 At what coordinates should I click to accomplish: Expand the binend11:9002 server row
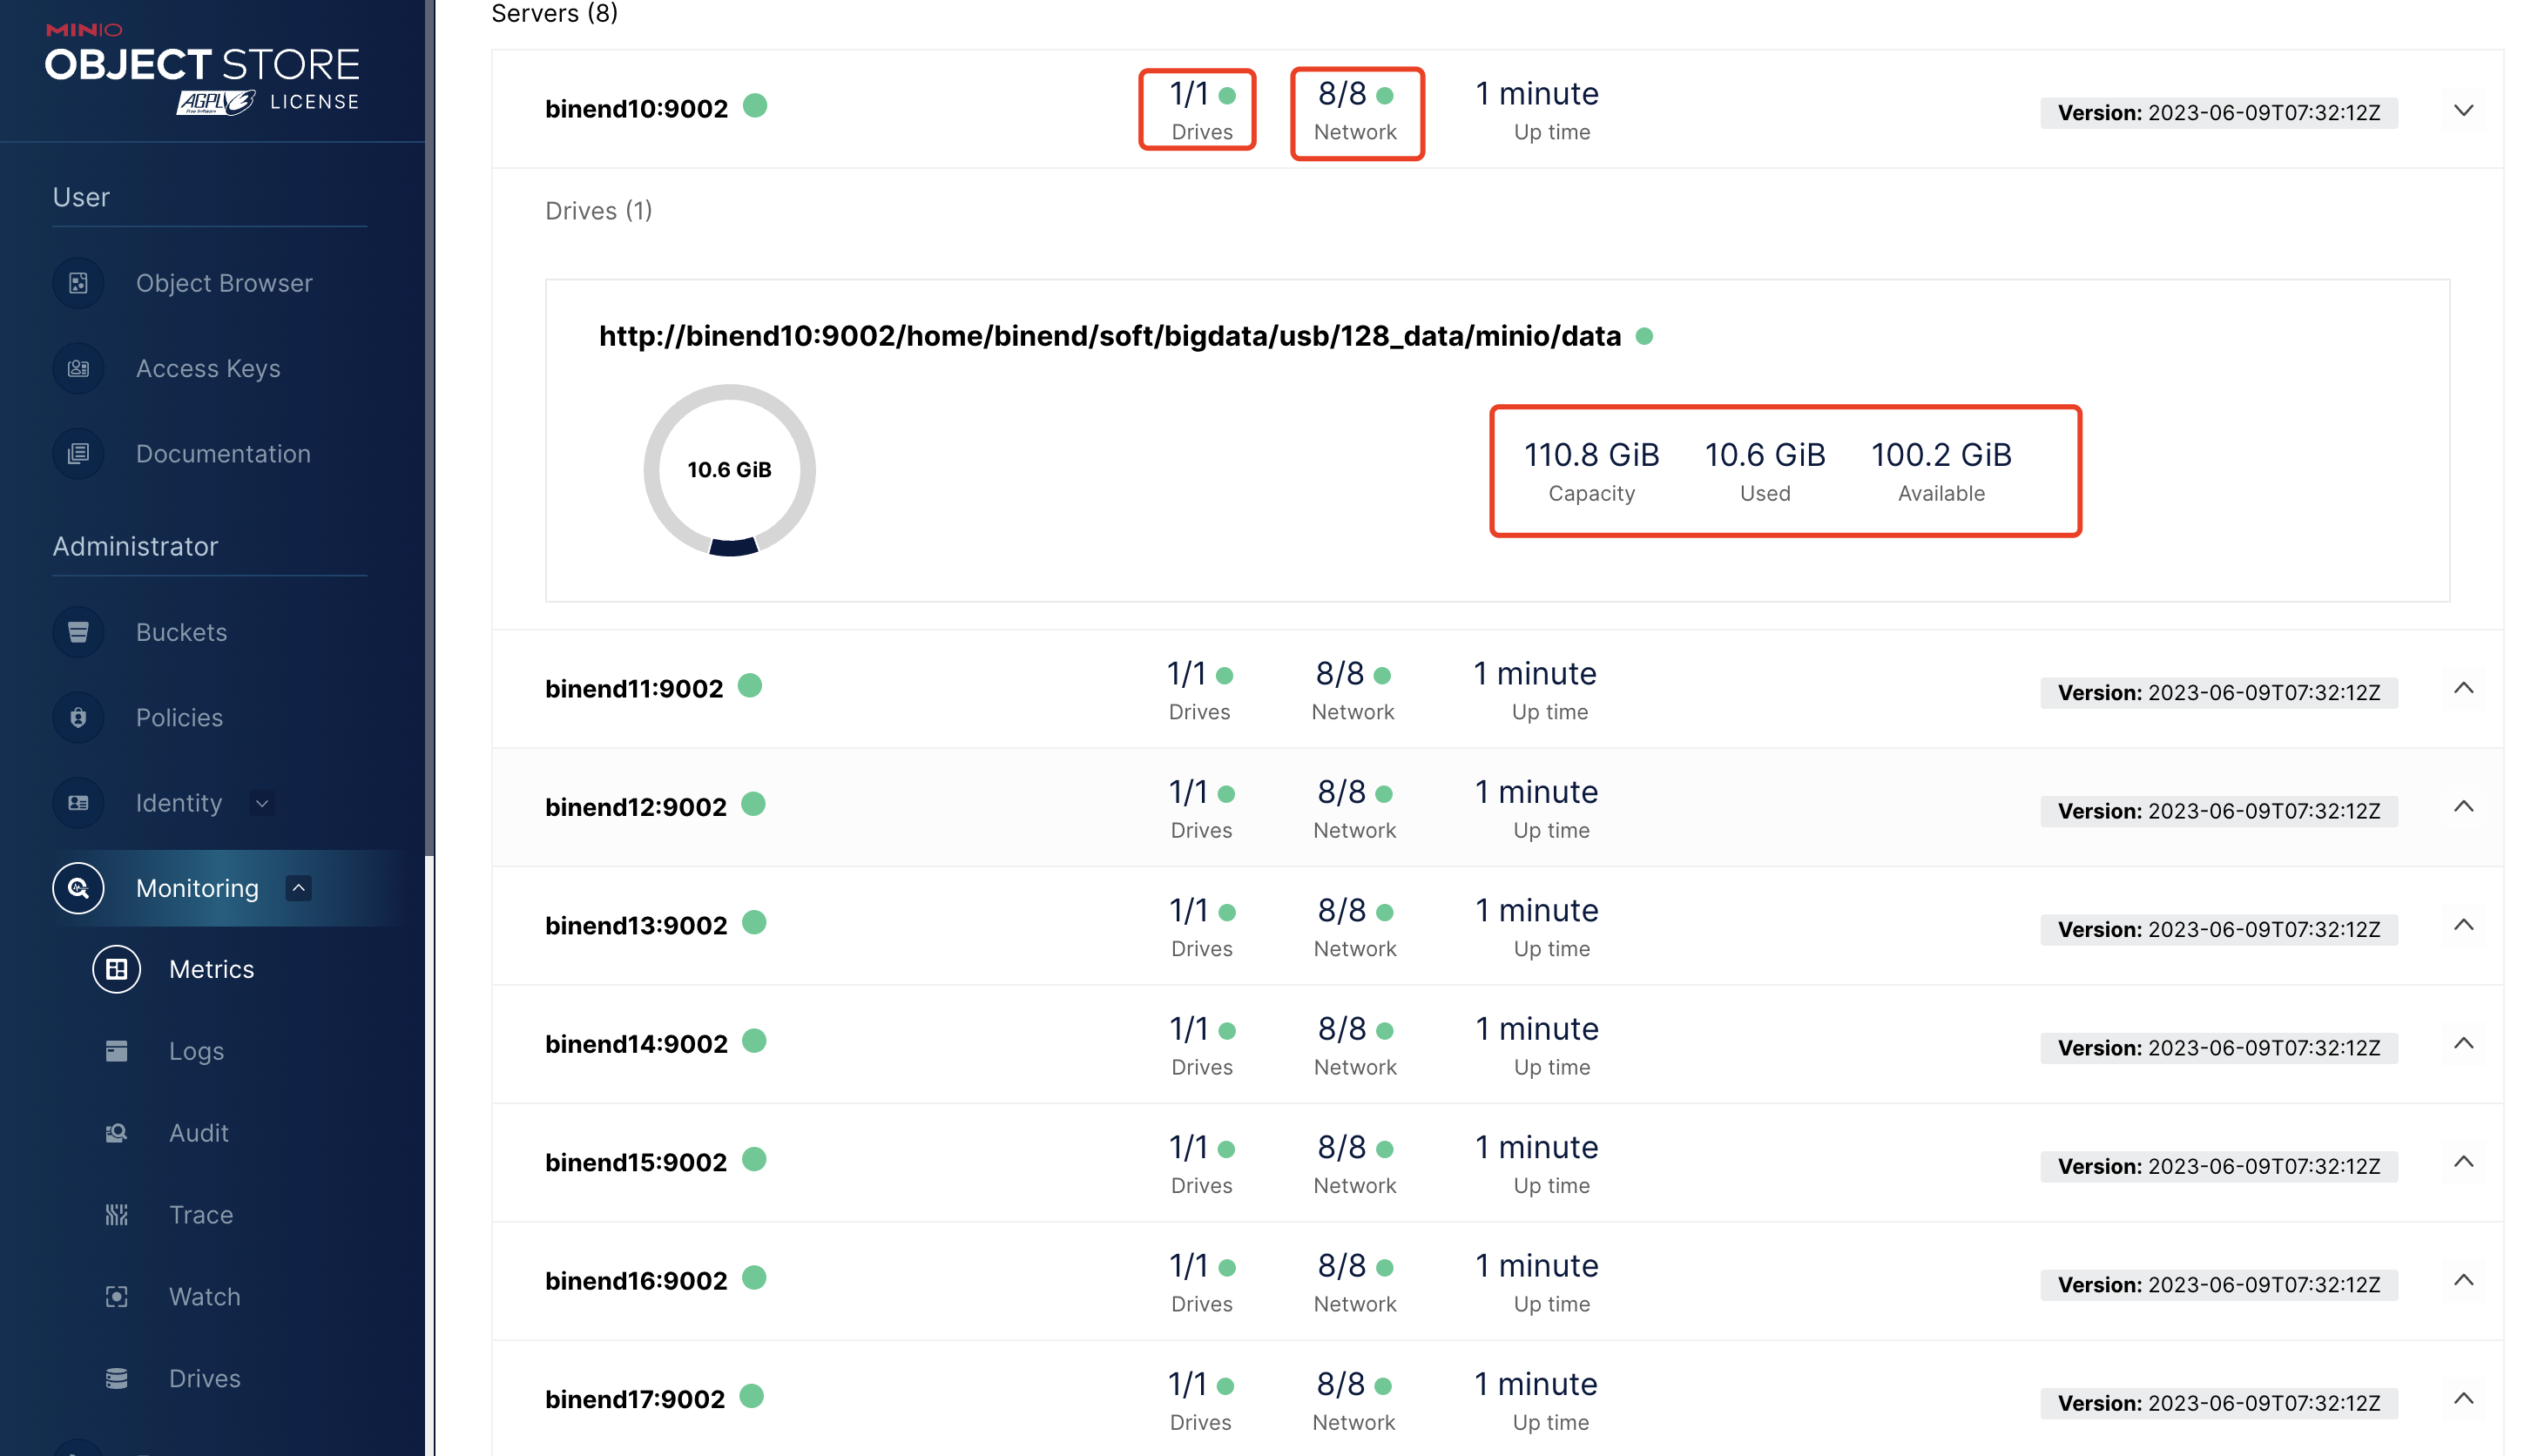coord(2463,688)
